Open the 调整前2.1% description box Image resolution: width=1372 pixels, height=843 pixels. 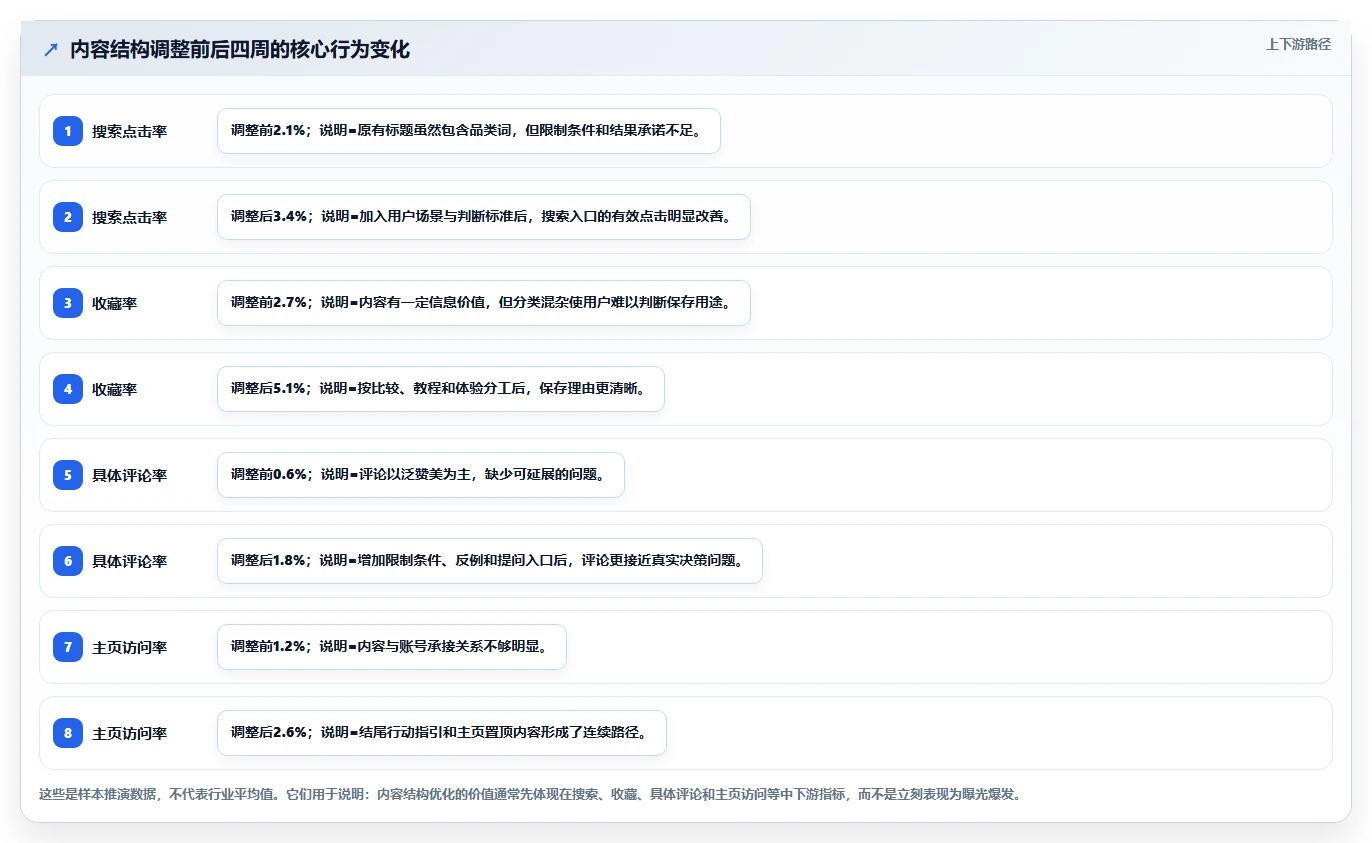click(x=469, y=131)
